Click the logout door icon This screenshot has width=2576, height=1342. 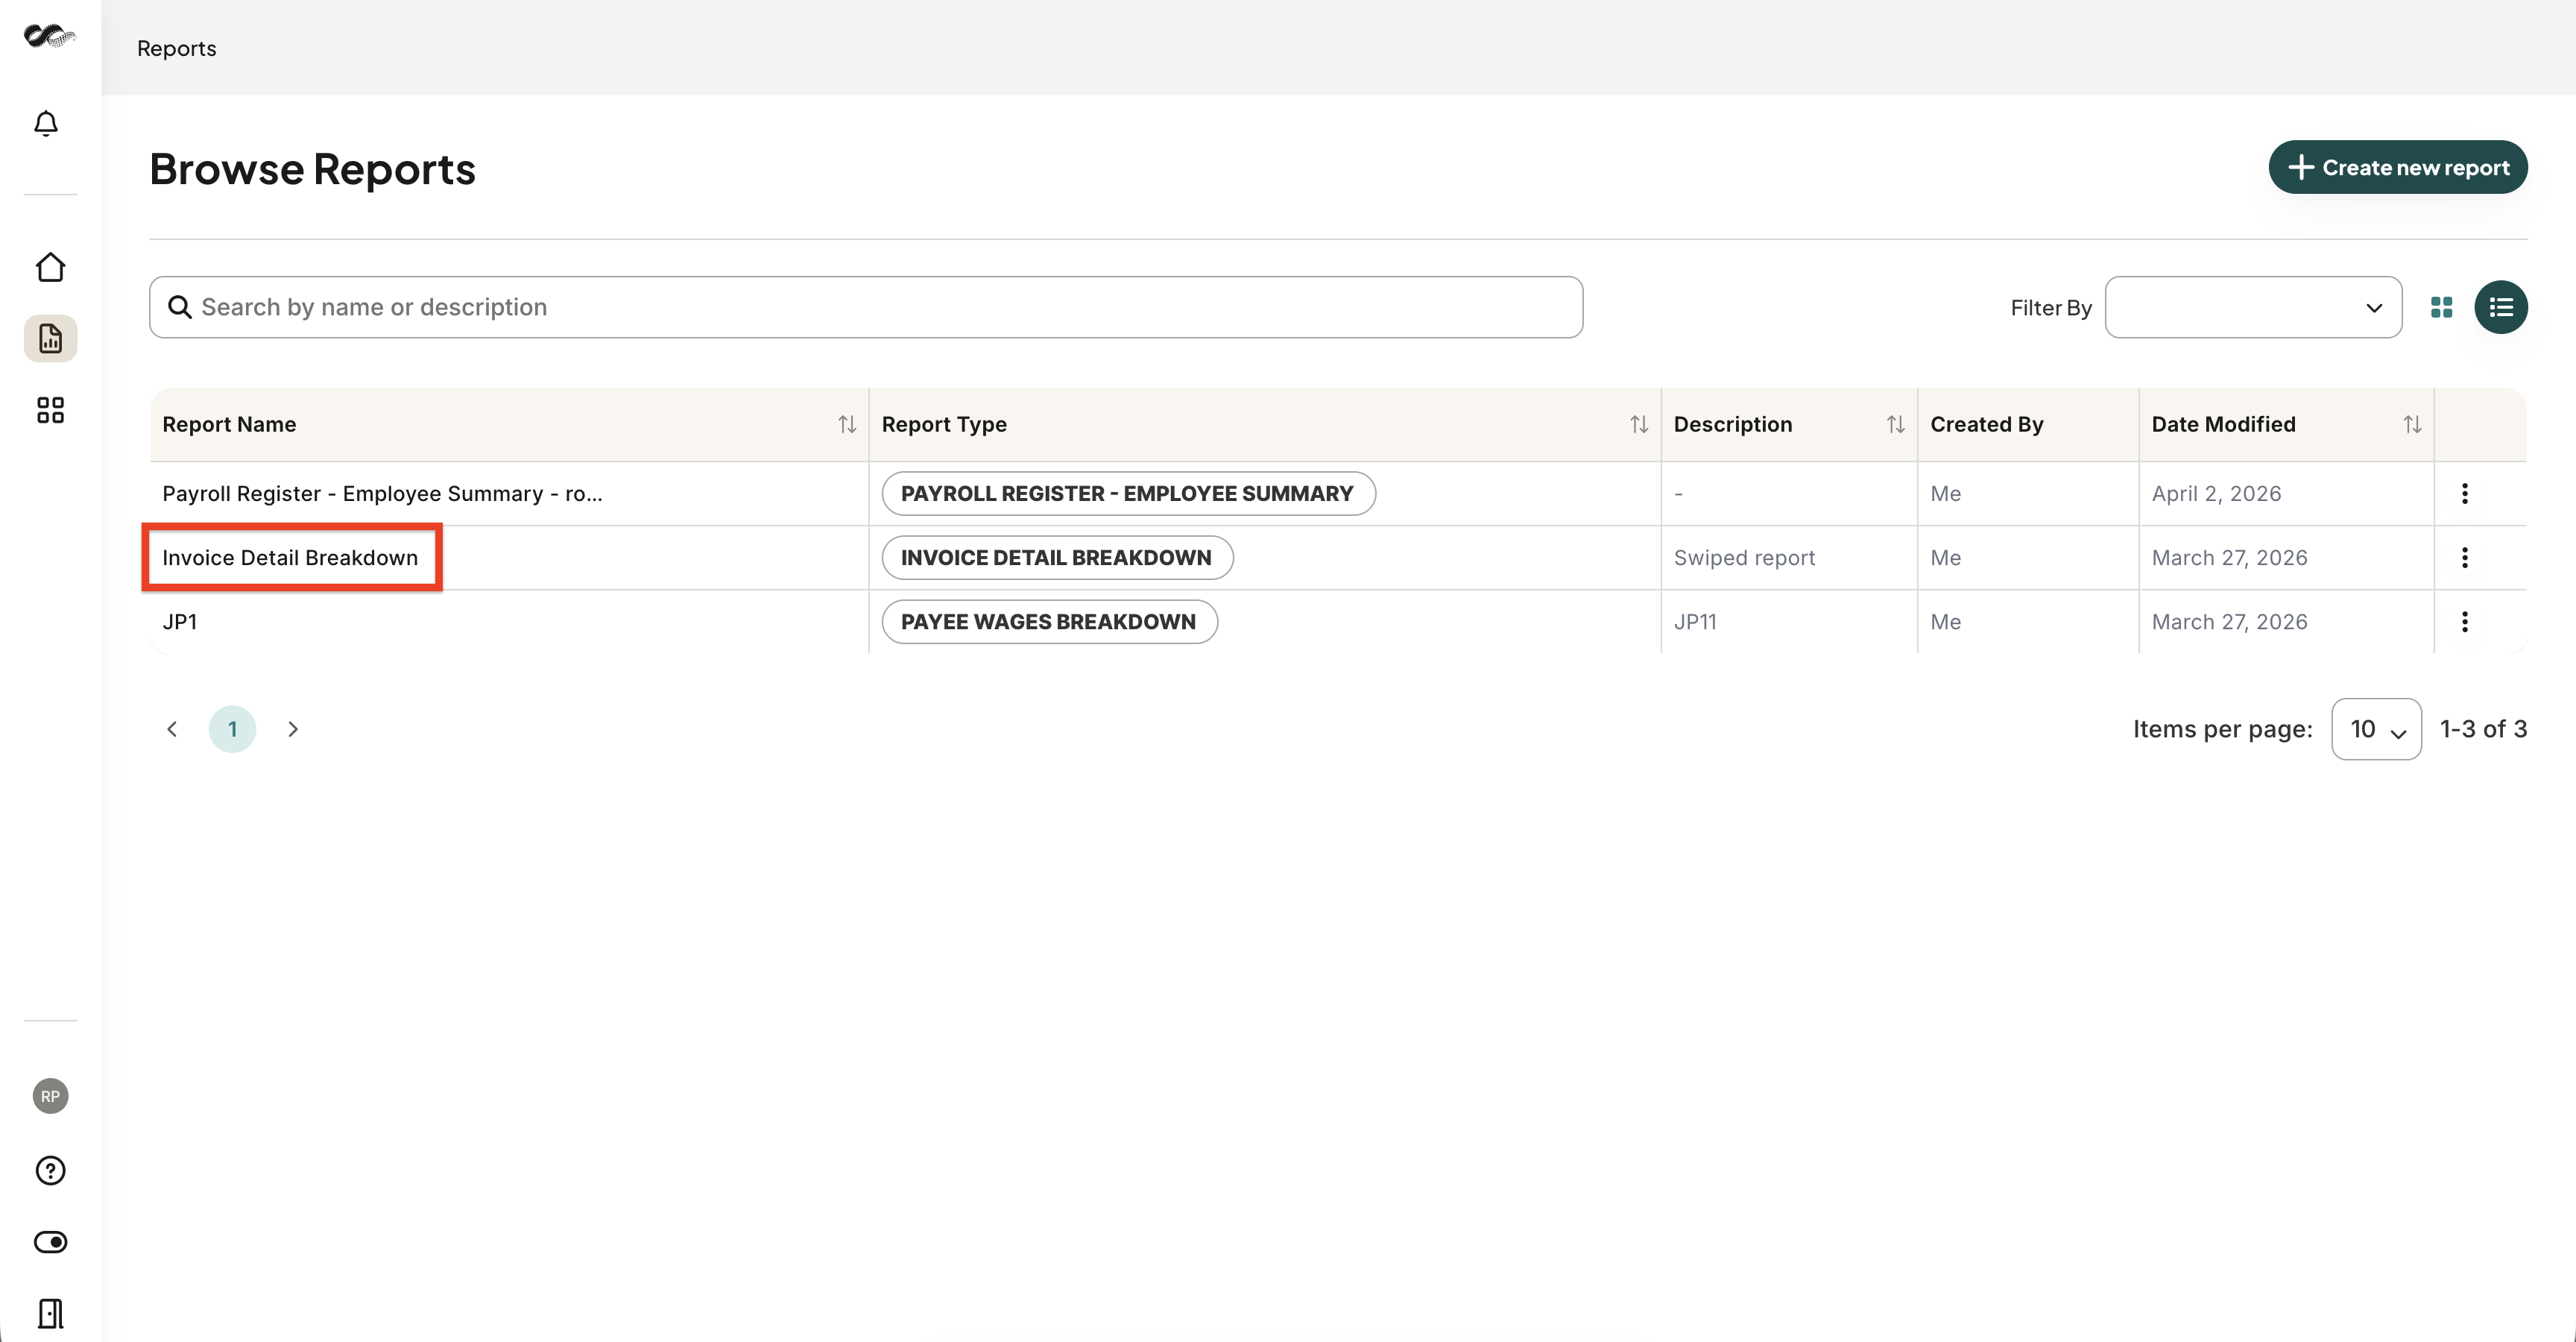(50, 1313)
